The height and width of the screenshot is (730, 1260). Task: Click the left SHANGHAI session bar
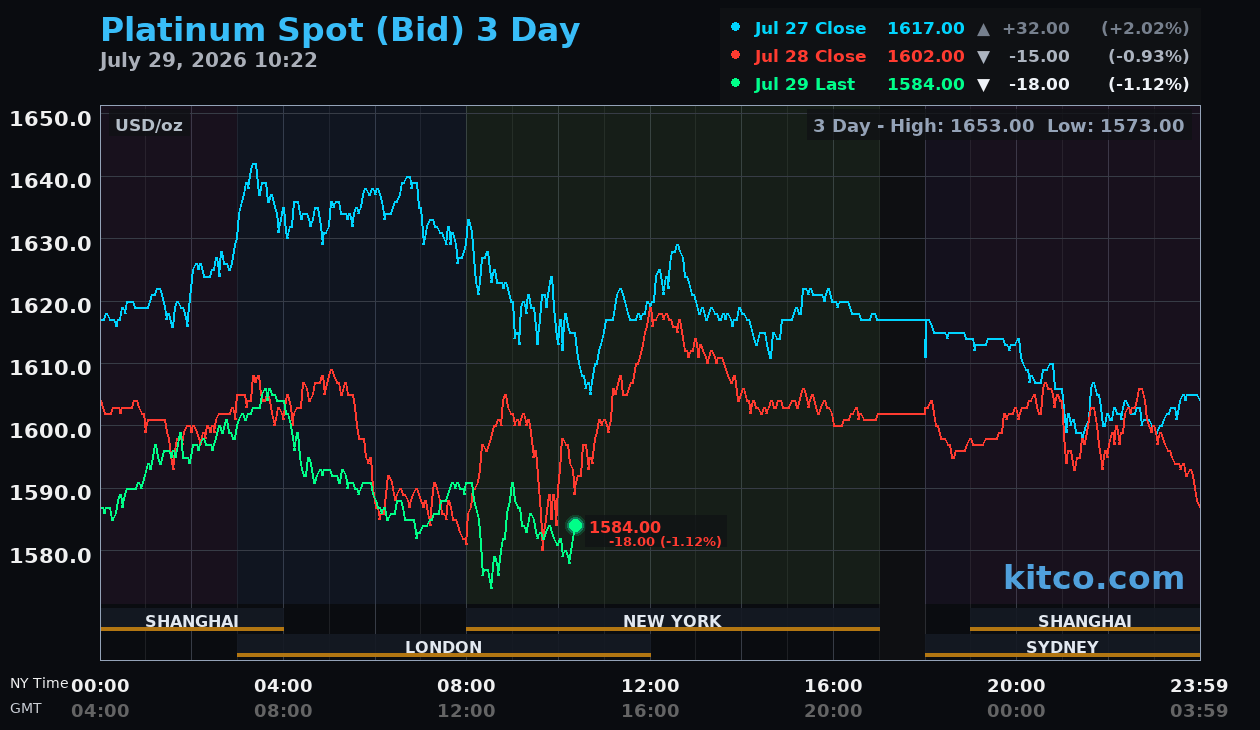coord(192,621)
